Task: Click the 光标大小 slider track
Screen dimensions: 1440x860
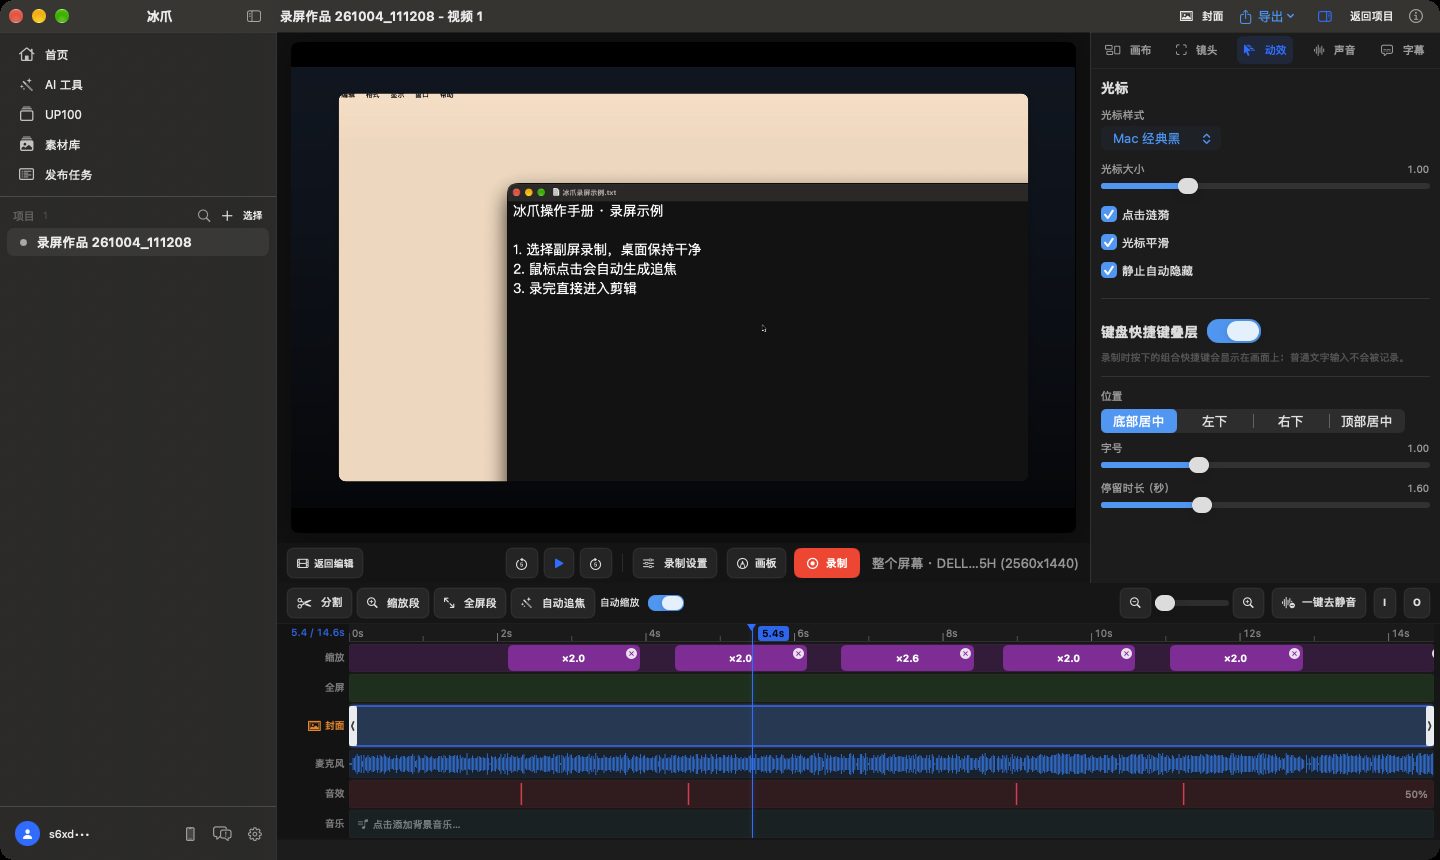Action: coord(1265,186)
